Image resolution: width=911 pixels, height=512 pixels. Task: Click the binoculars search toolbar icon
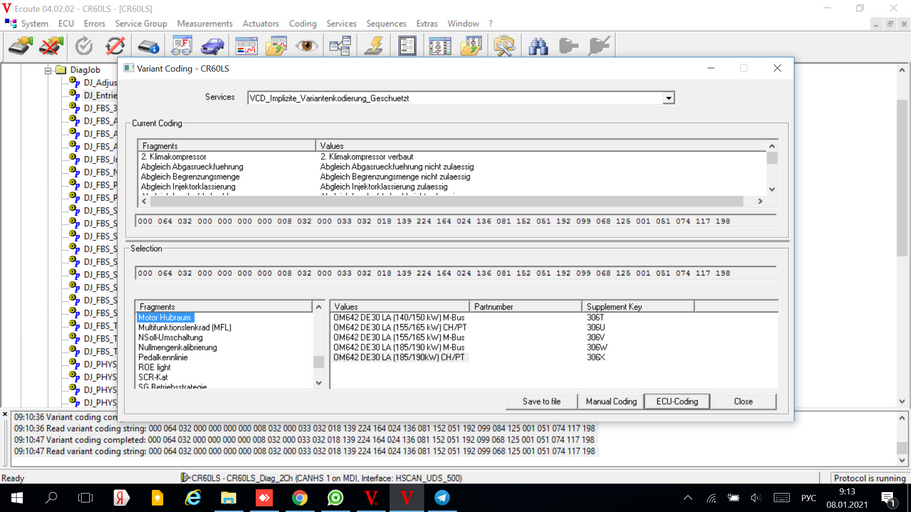[x=538, y=46]
